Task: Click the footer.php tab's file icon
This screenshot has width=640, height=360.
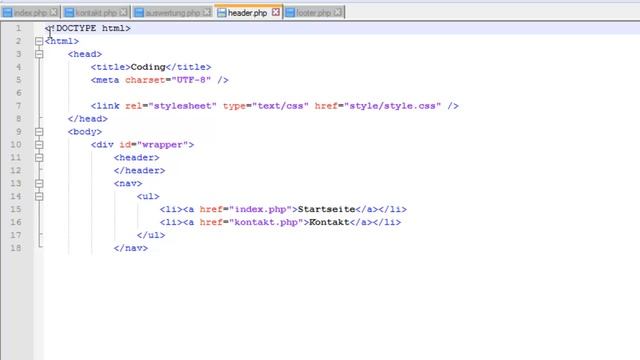Action: 290,13
